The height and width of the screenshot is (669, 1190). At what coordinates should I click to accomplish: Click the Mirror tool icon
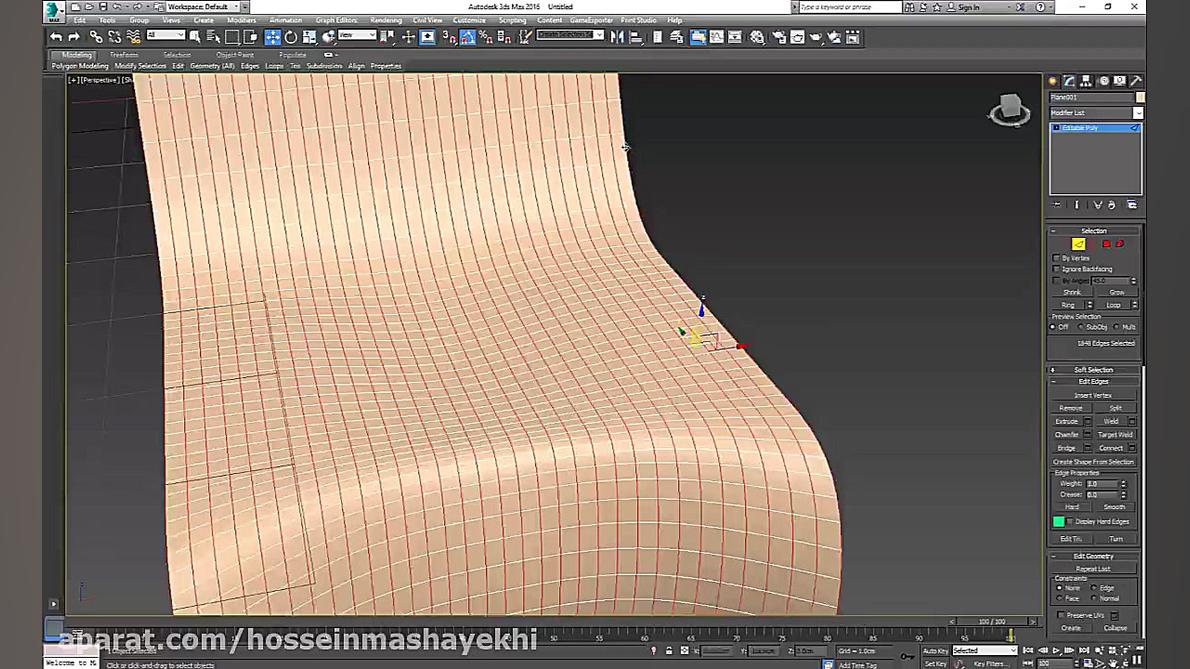617,36
